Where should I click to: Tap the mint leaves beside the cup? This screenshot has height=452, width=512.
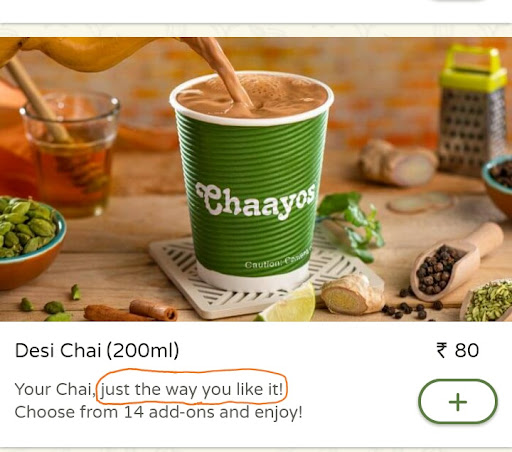[x=350, y=225]
